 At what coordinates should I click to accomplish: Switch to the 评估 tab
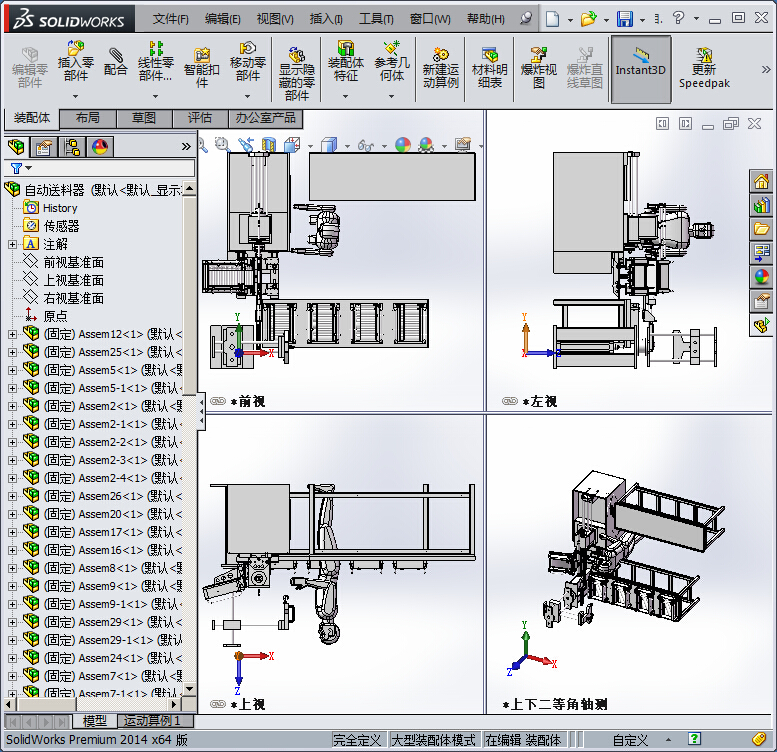point(200,118)
